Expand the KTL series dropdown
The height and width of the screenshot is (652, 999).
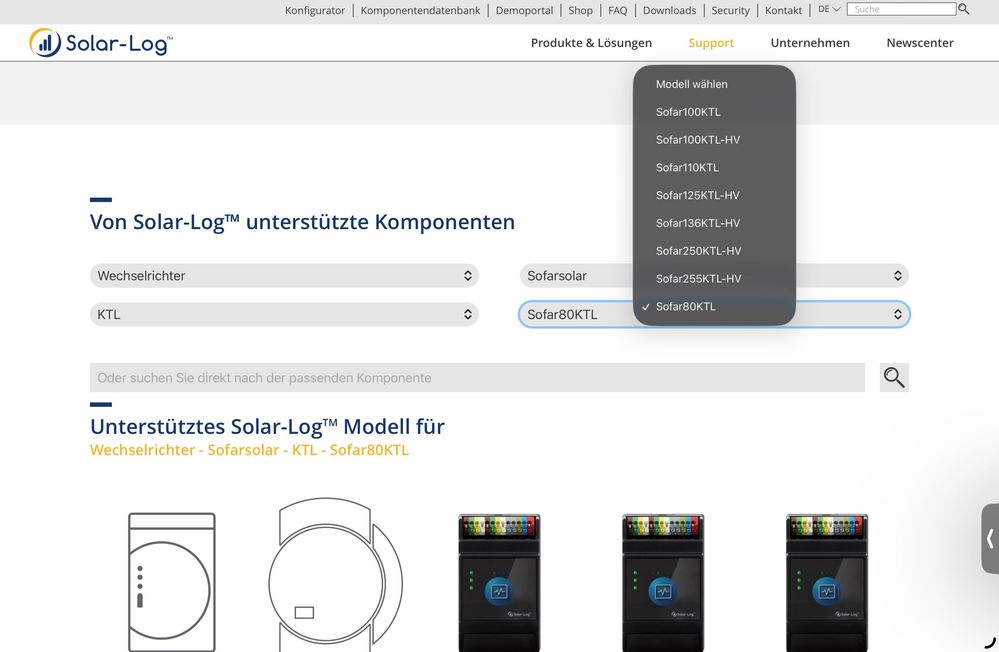point(284,315)
